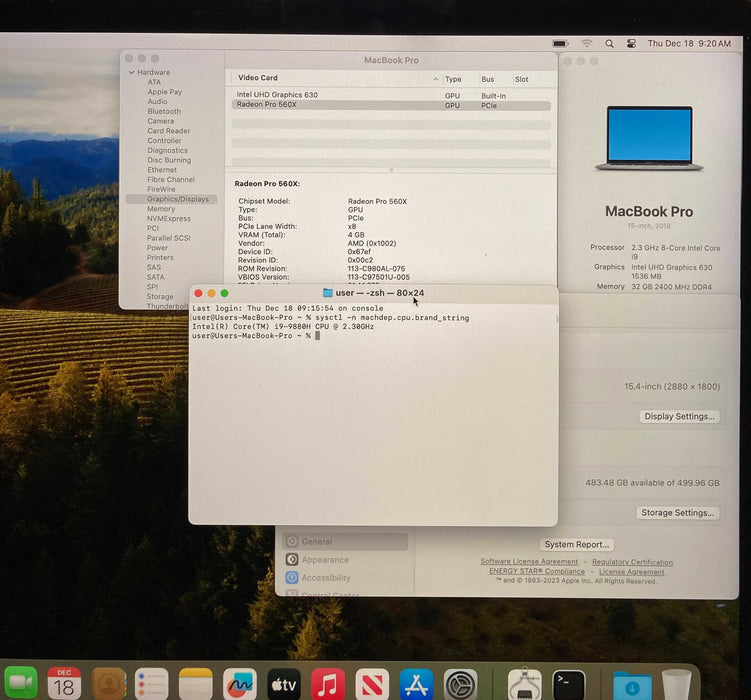Open System Settings icon in the Dock
Viewport: 751px width, 700px height.
click(460, 683)
